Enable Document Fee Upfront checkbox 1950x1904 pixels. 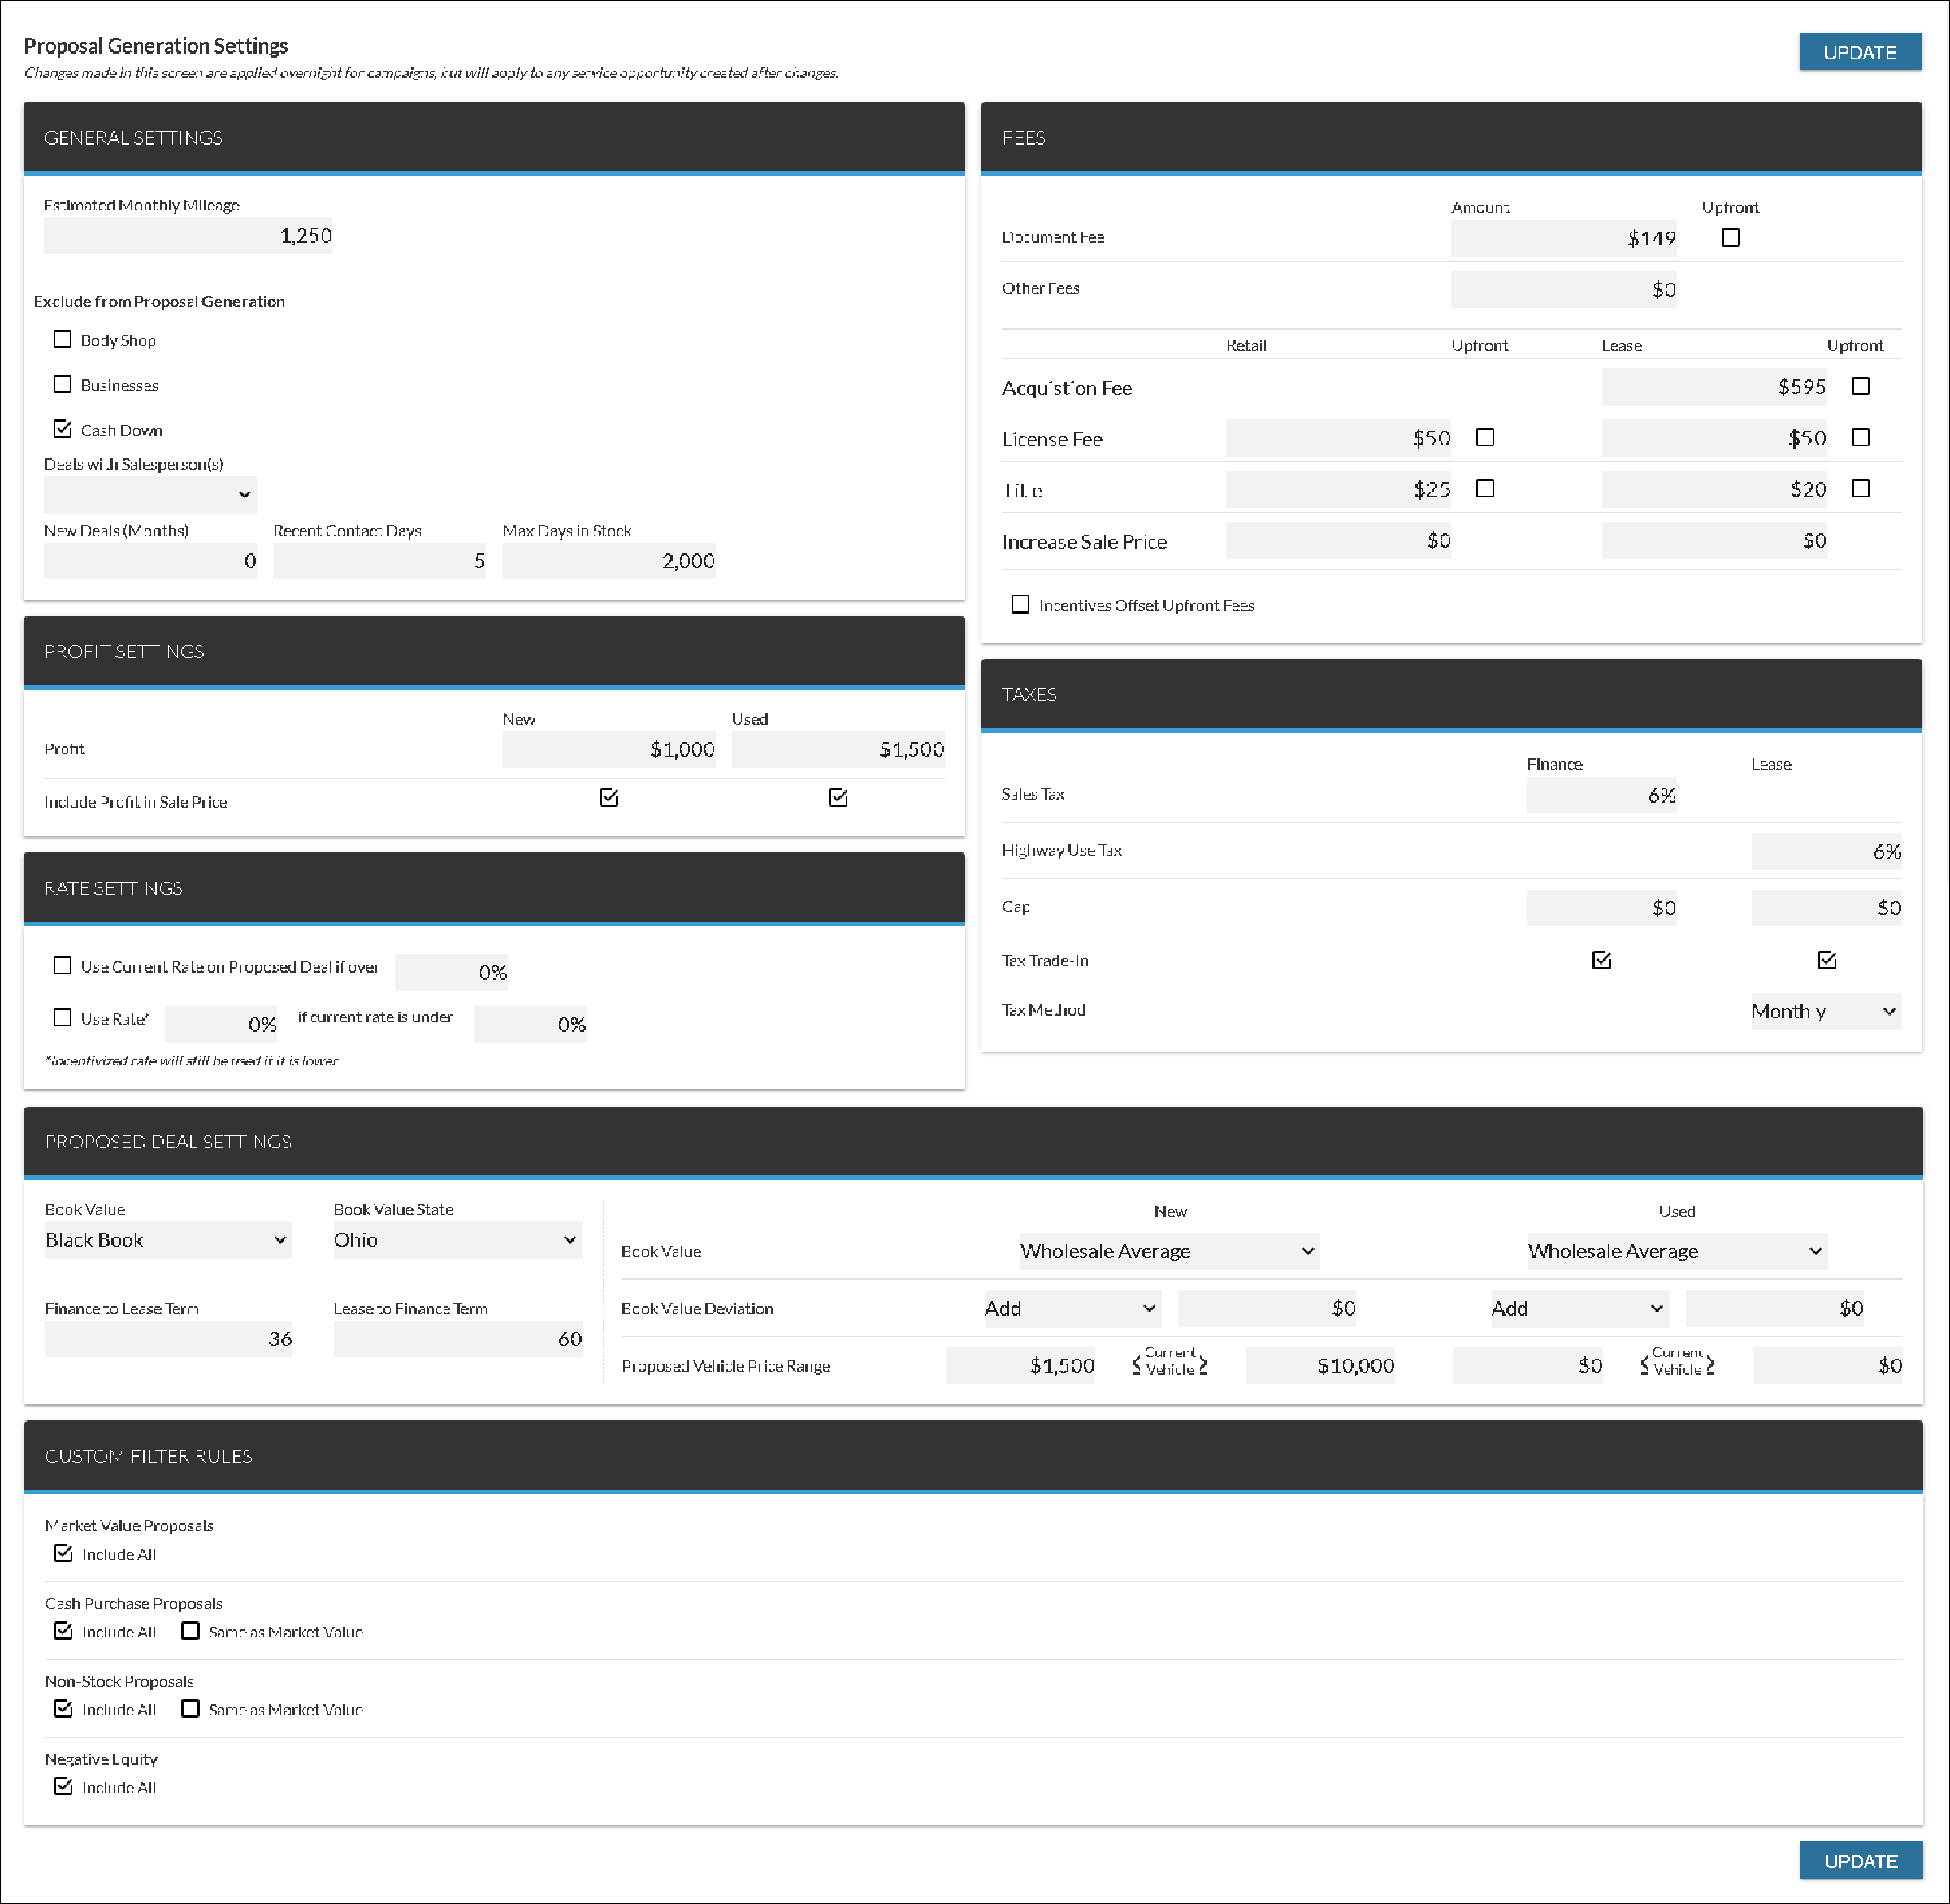point(1730,238)
